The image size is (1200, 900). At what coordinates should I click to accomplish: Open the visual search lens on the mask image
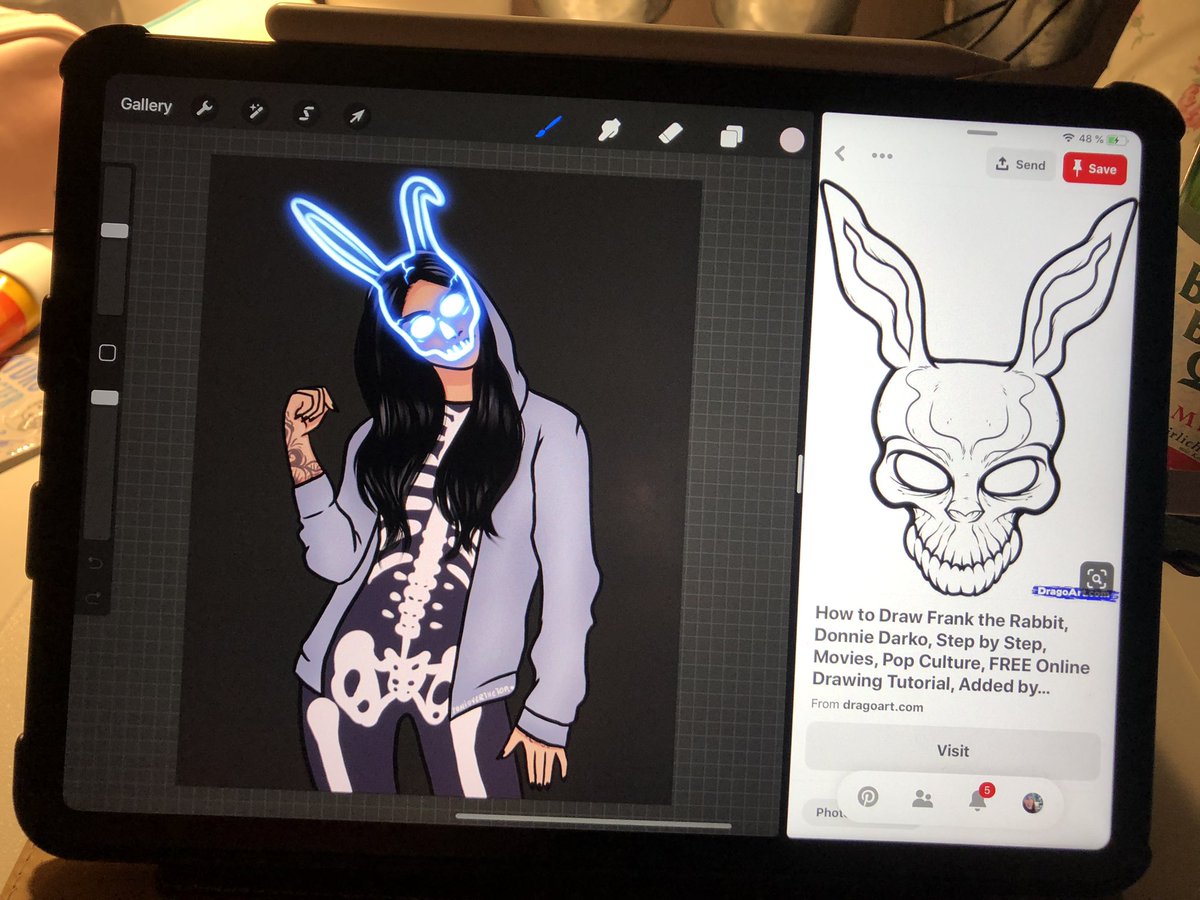click(x=1099, y=578)
